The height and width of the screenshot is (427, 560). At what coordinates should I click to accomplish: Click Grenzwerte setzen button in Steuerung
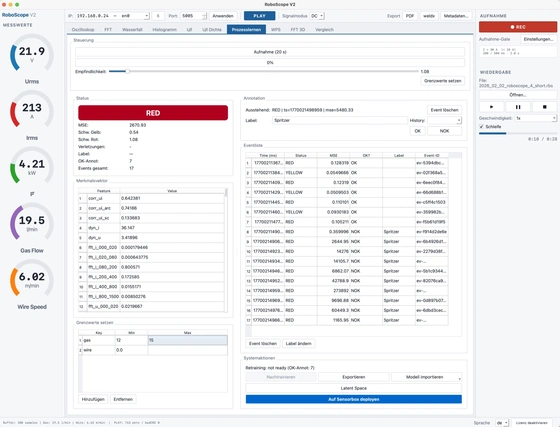pyautogui.click(x=443, y=81)
